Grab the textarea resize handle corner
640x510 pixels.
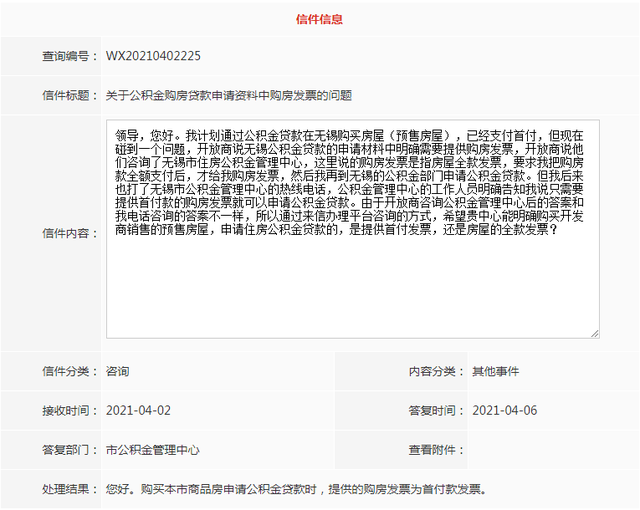click(595, 333)
